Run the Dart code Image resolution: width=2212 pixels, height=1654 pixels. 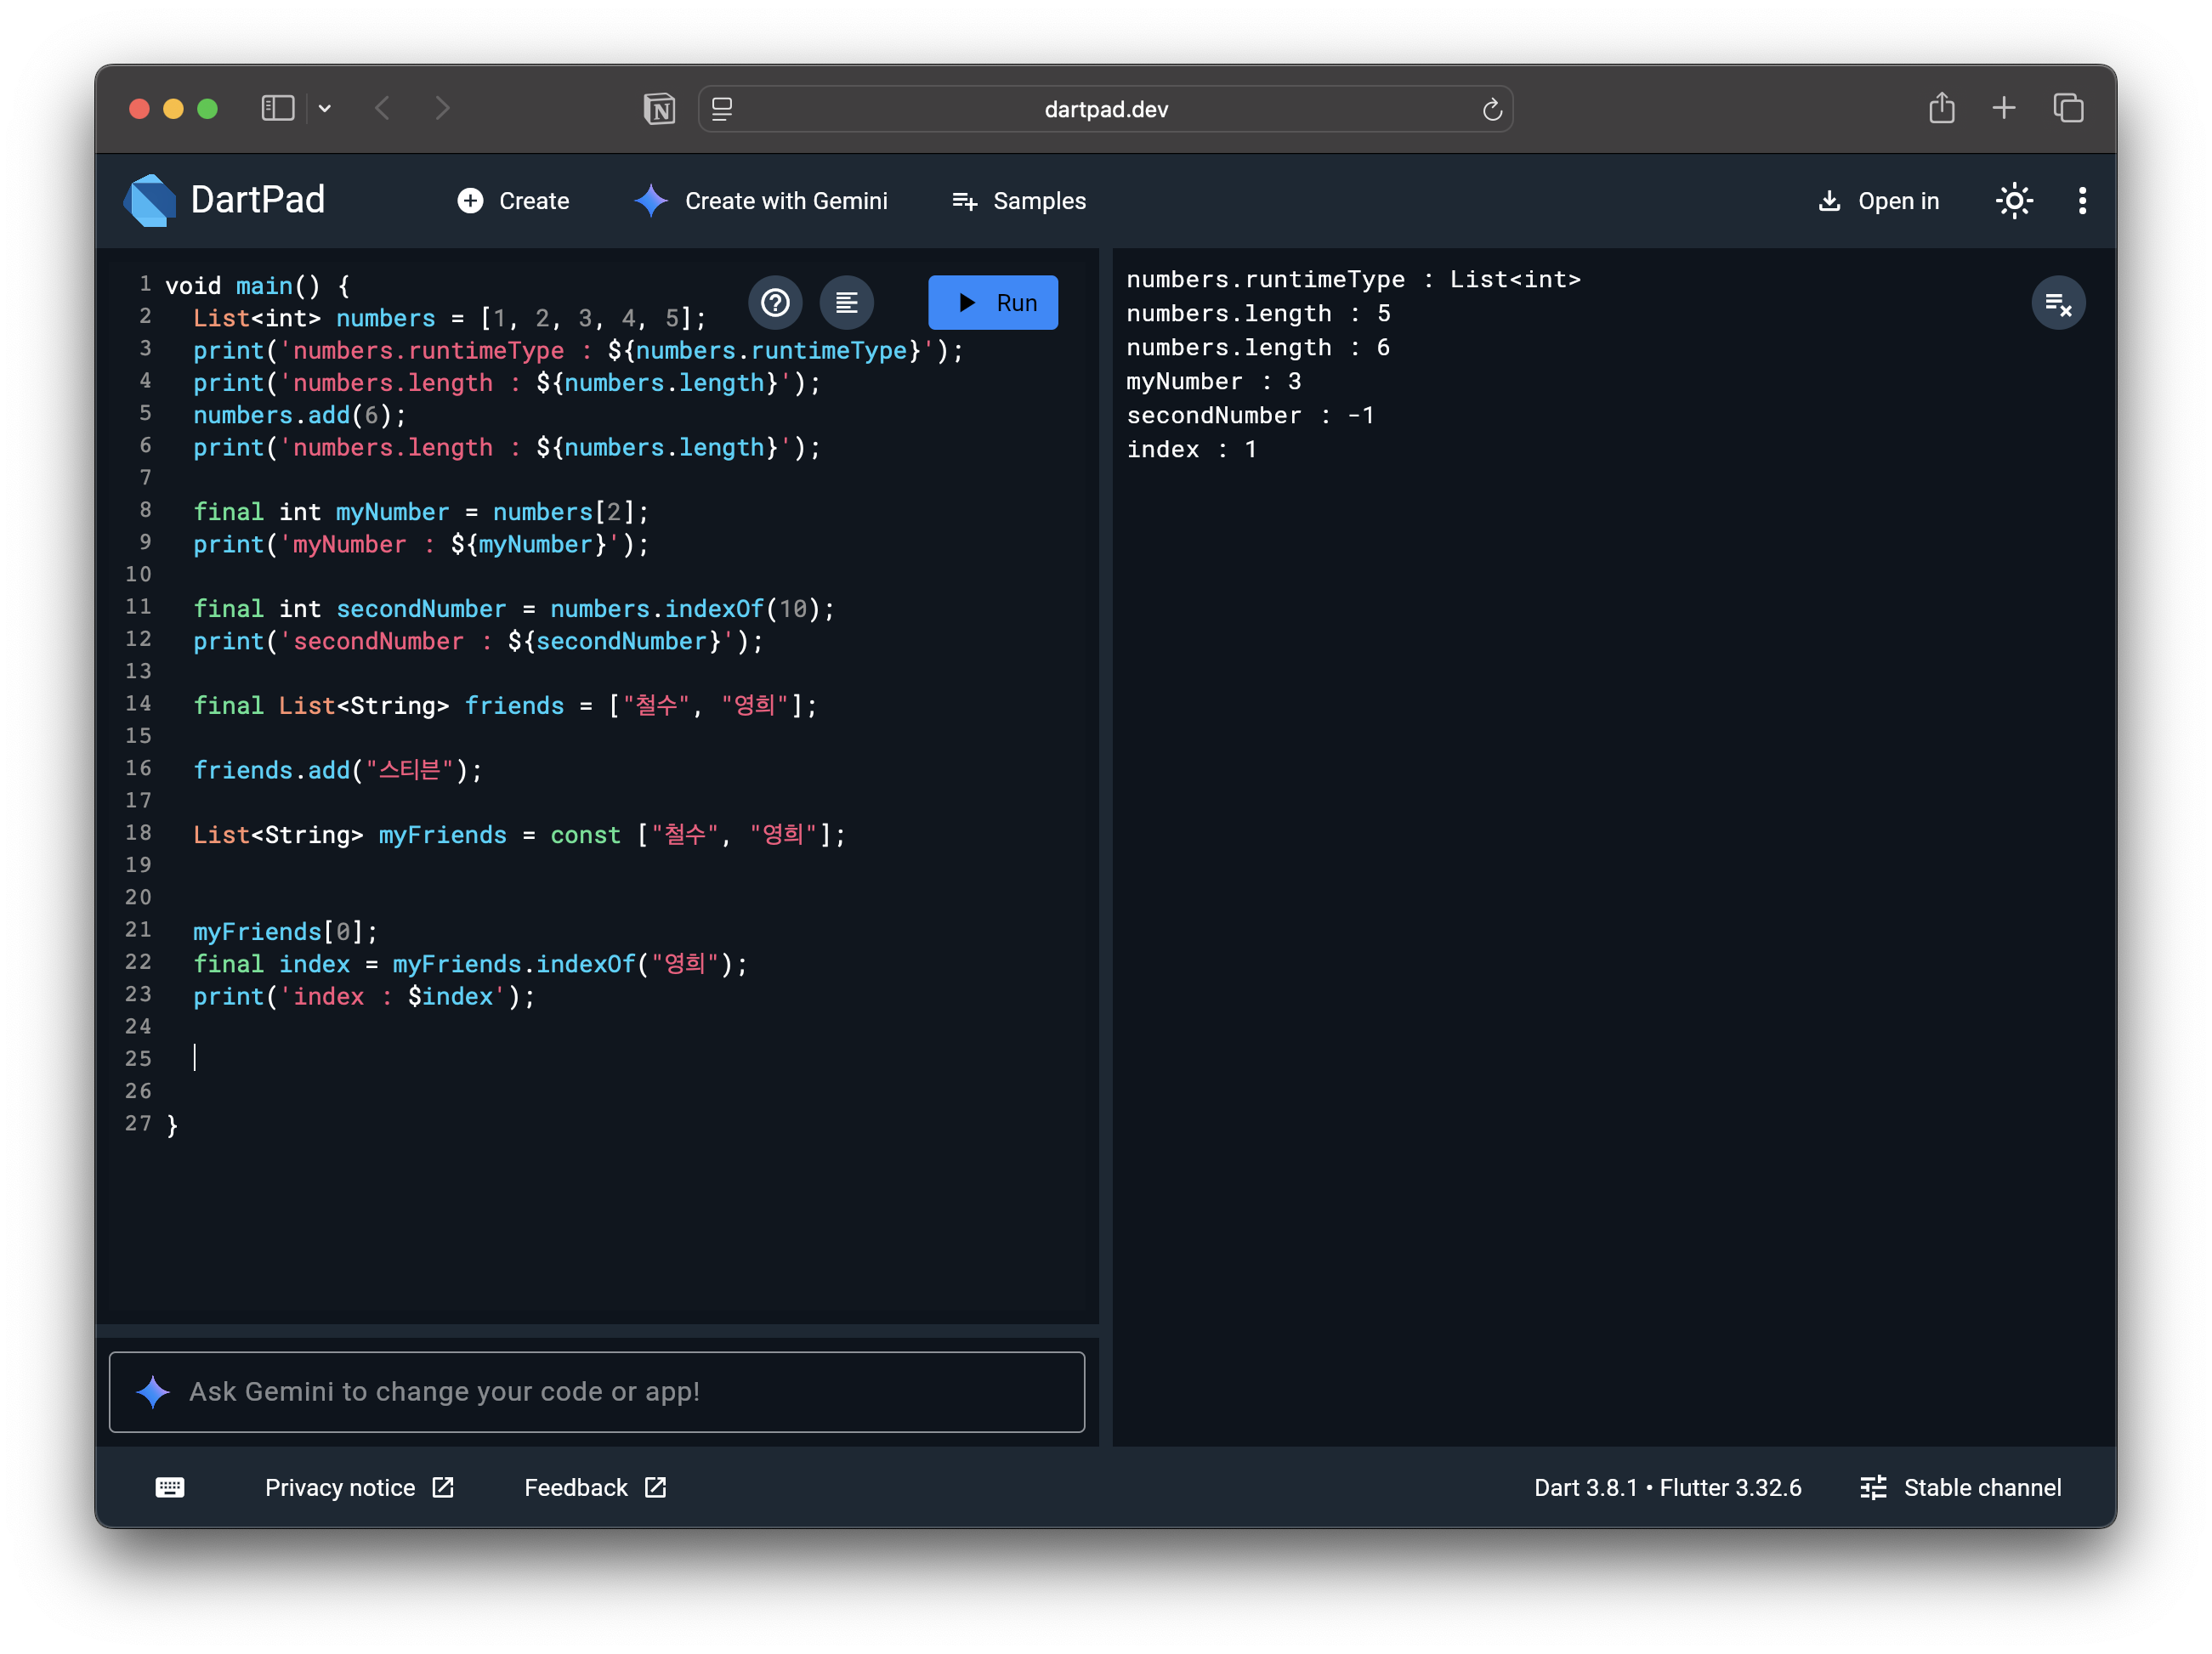click(x=992, y=303)
